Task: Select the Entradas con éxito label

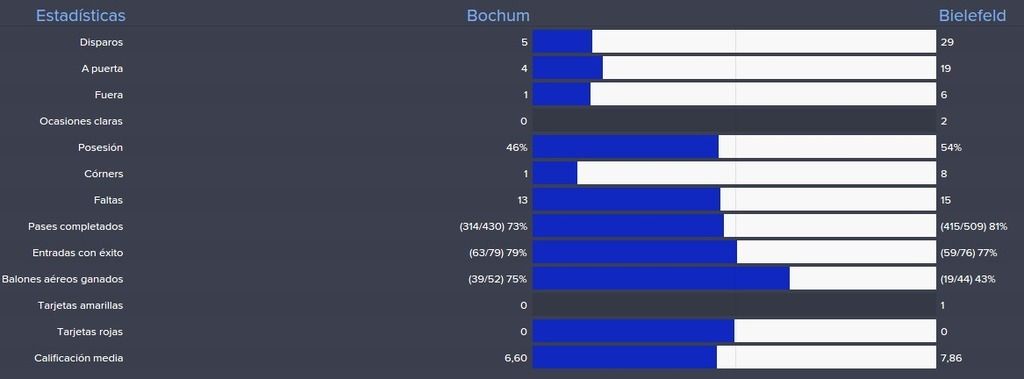Action: click(x=78, y=252)
